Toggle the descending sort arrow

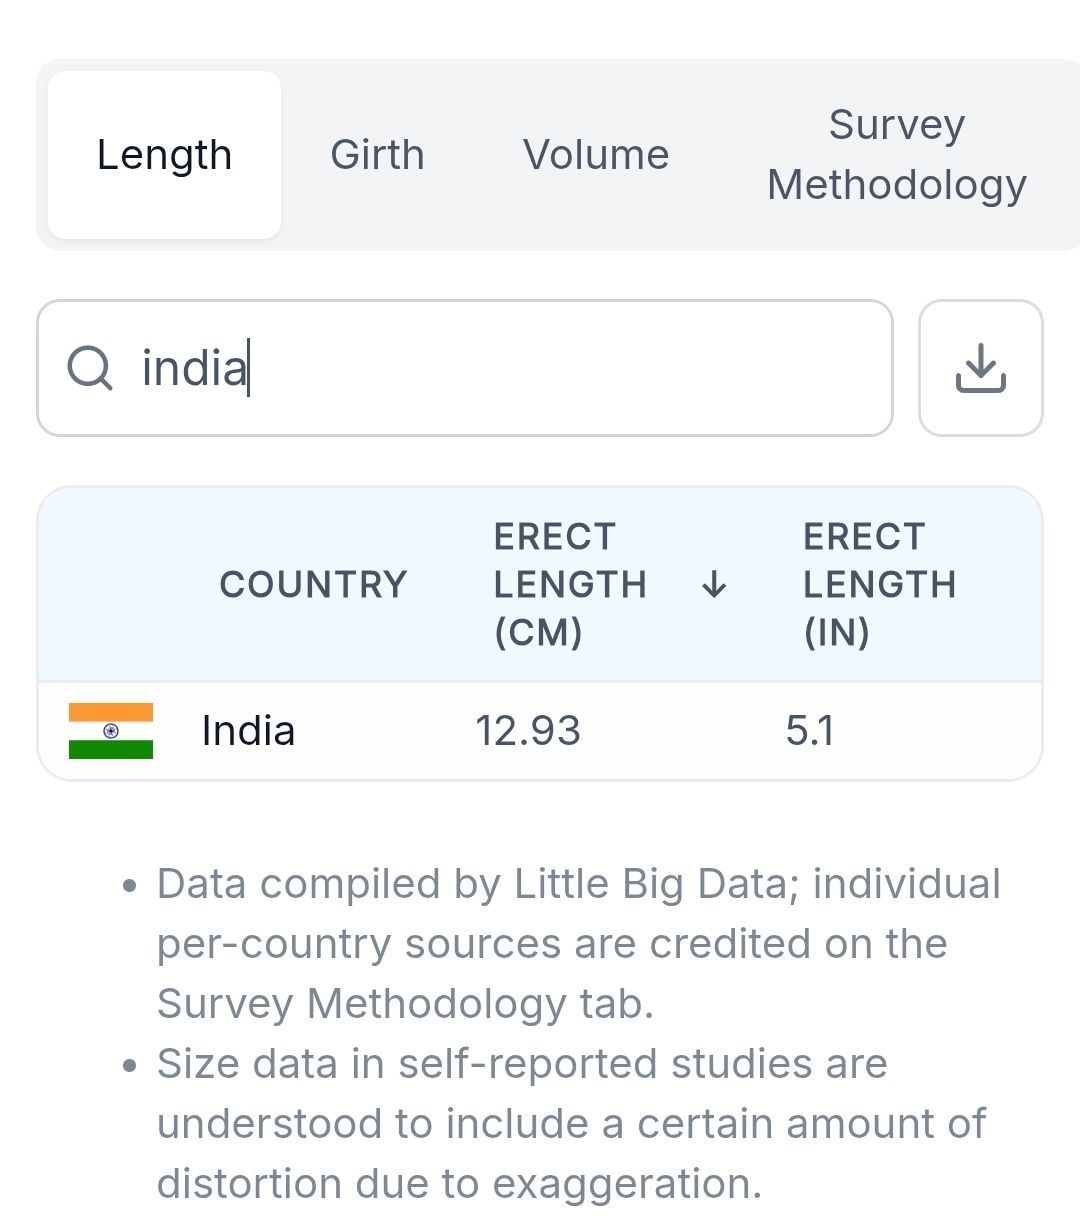714,585
